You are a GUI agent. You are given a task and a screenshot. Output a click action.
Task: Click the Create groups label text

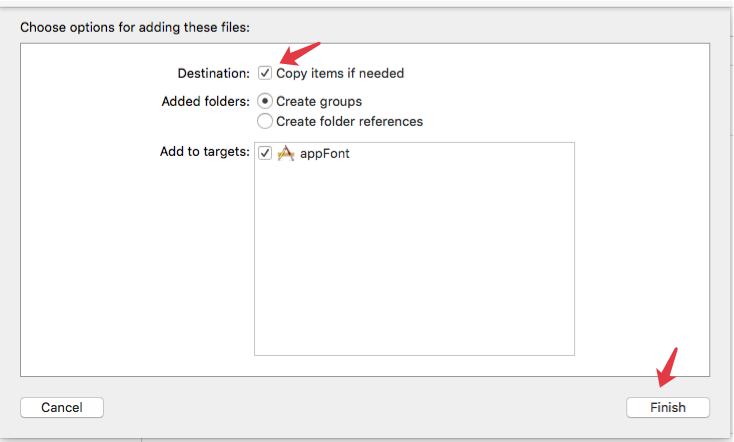coord(319,101)
